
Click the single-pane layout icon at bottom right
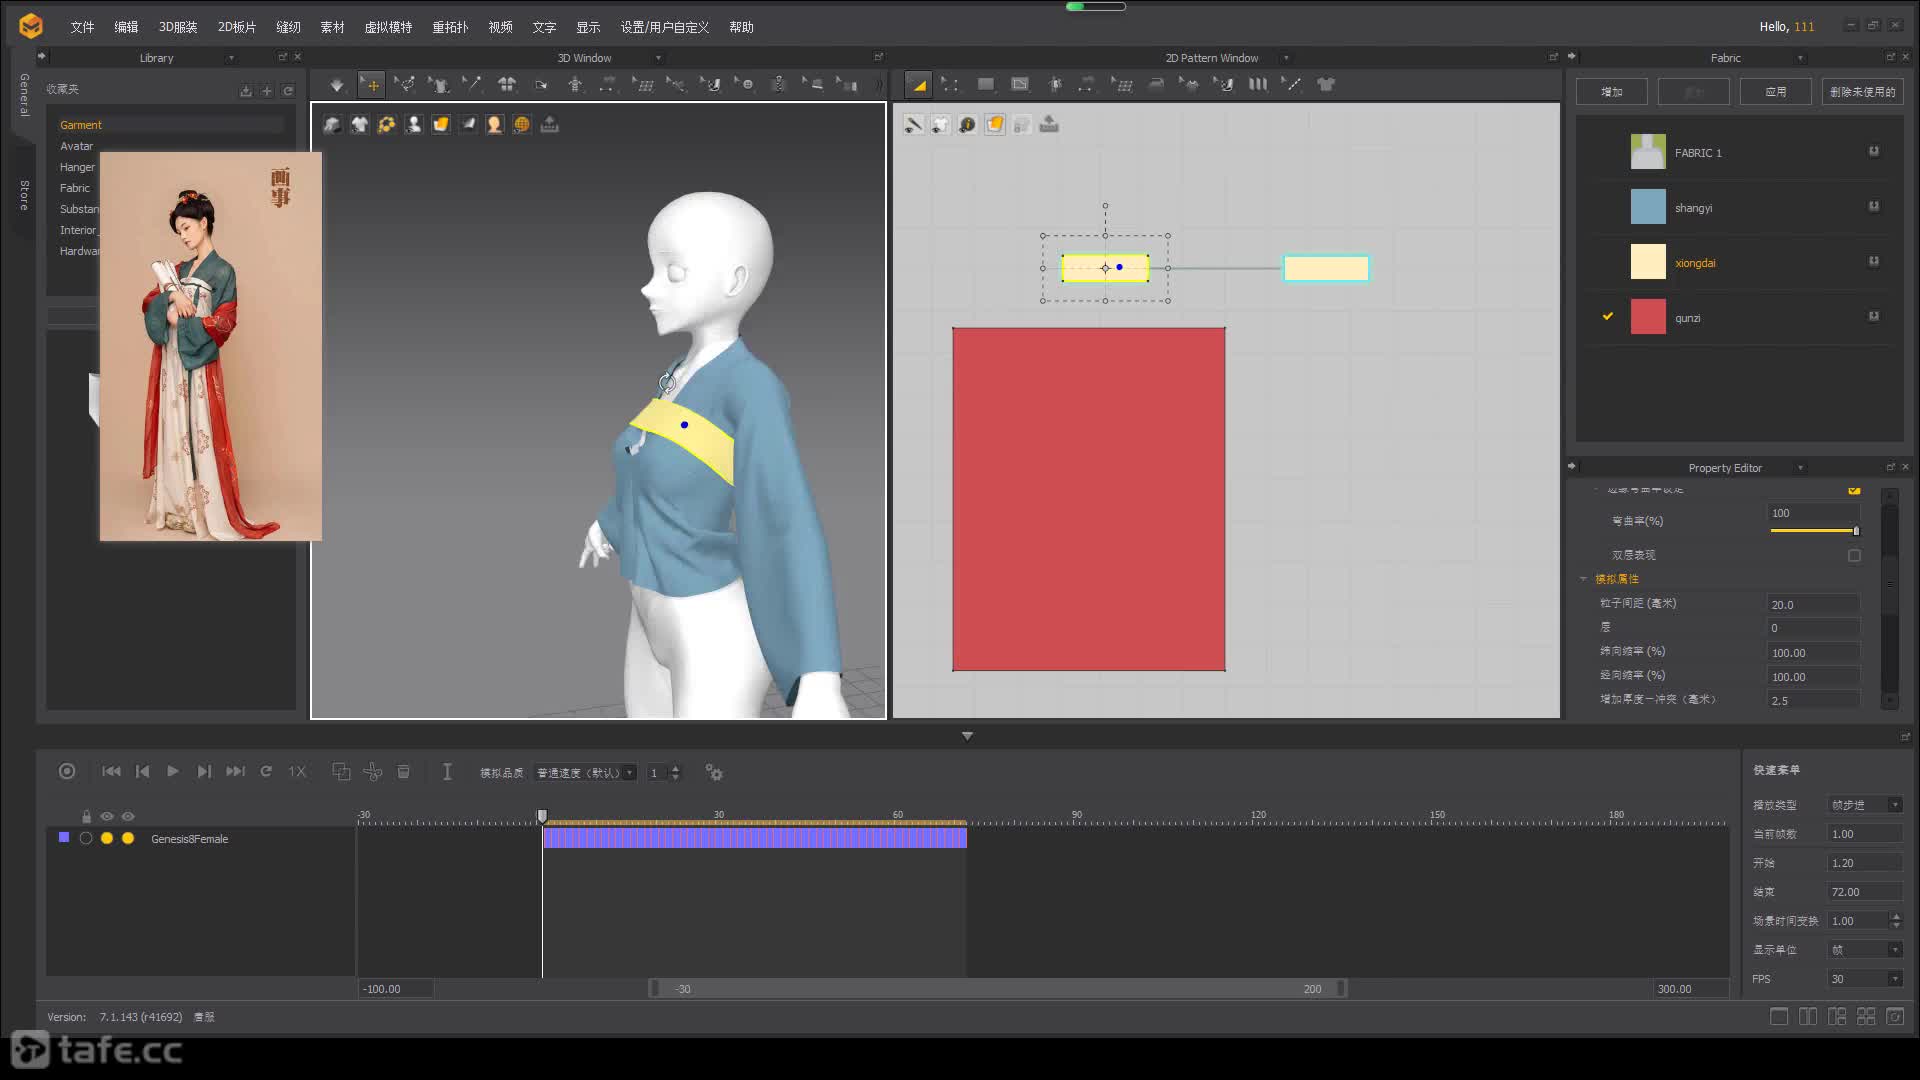[1779, 1016]
